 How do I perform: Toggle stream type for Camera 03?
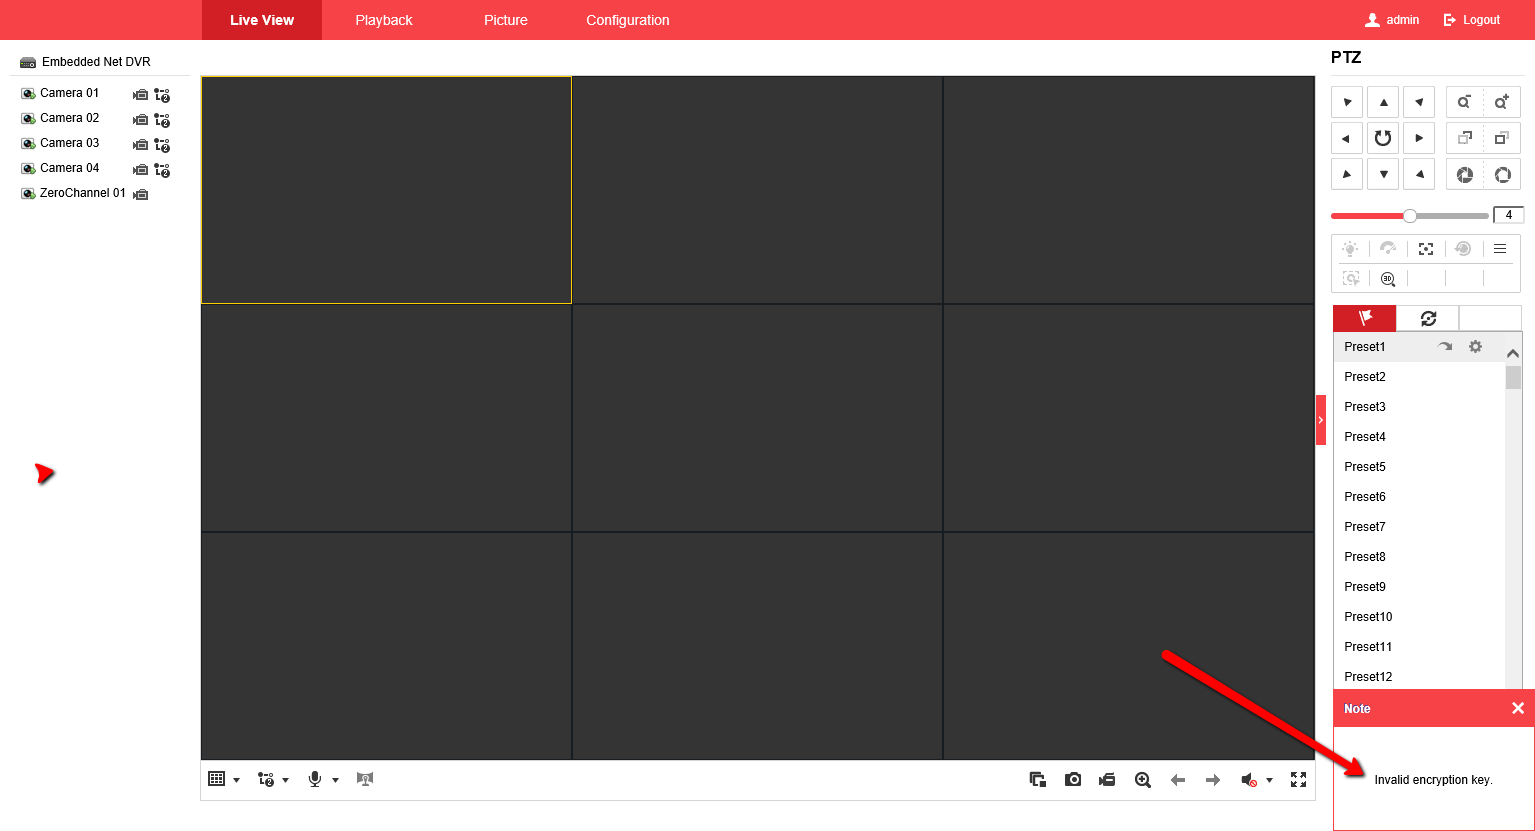pyautogui.click(x=162, y=145)
